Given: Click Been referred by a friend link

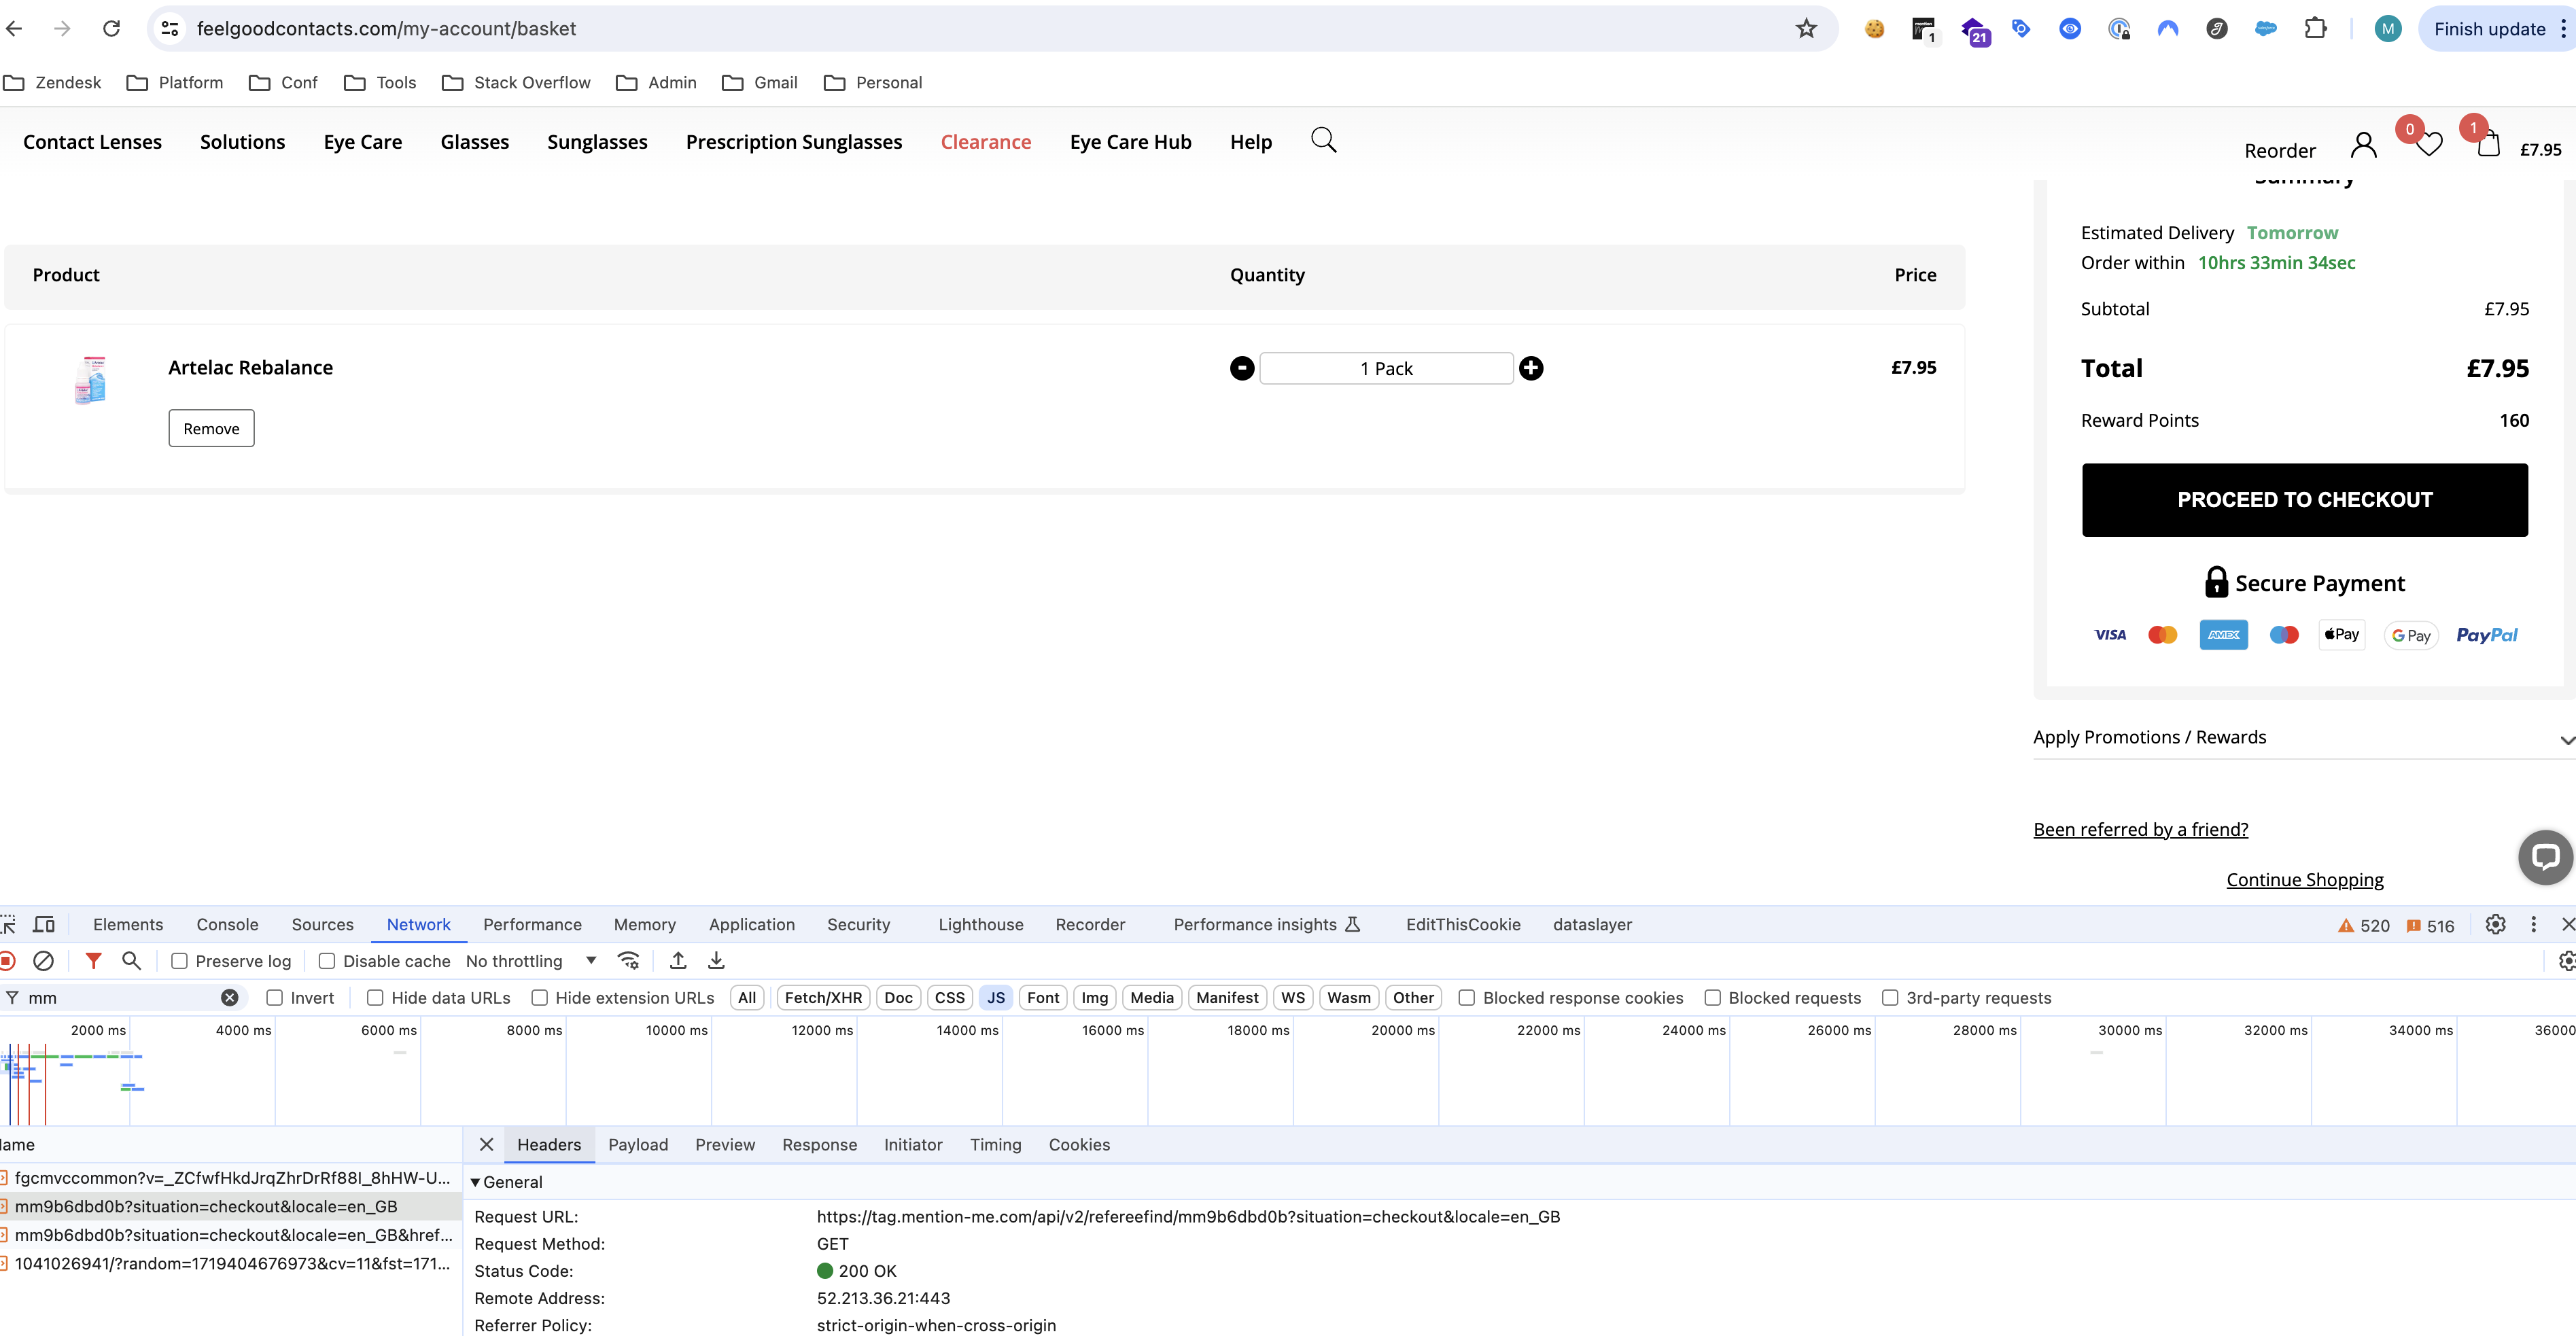Looking at the screenshot, I should tap(2140, 829).
